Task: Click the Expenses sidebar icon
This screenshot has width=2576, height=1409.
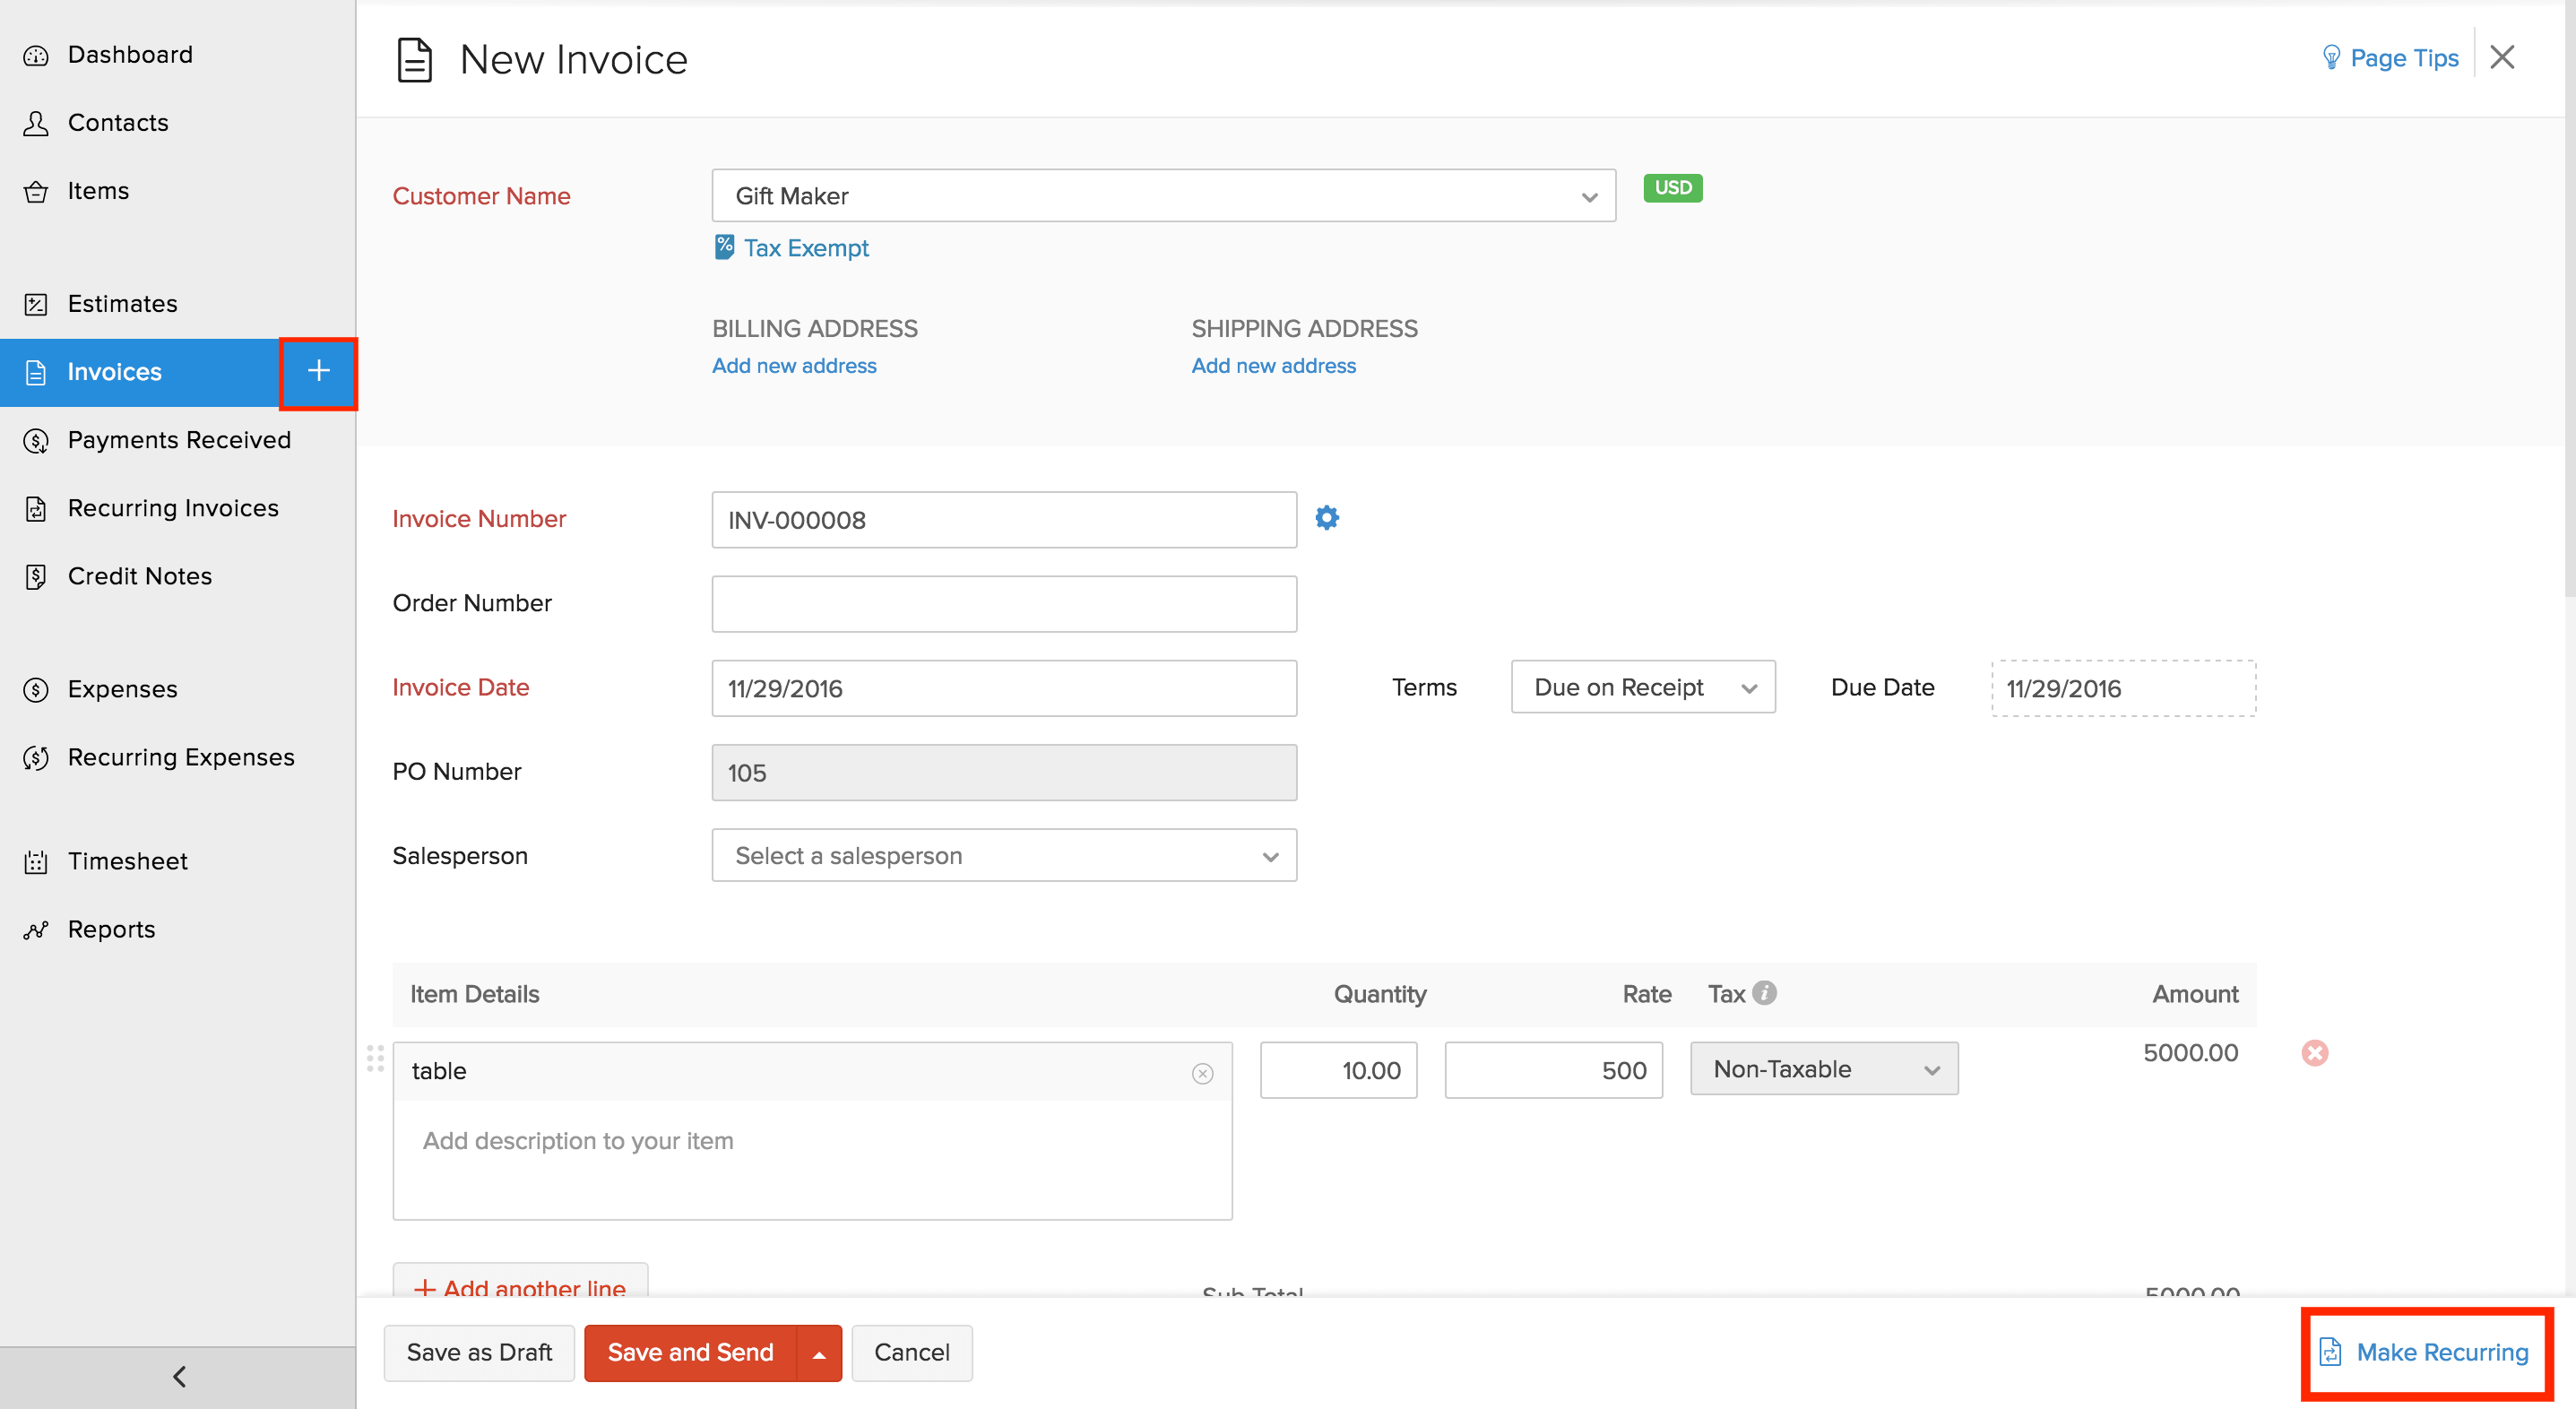Action: [x=36, y=688]
